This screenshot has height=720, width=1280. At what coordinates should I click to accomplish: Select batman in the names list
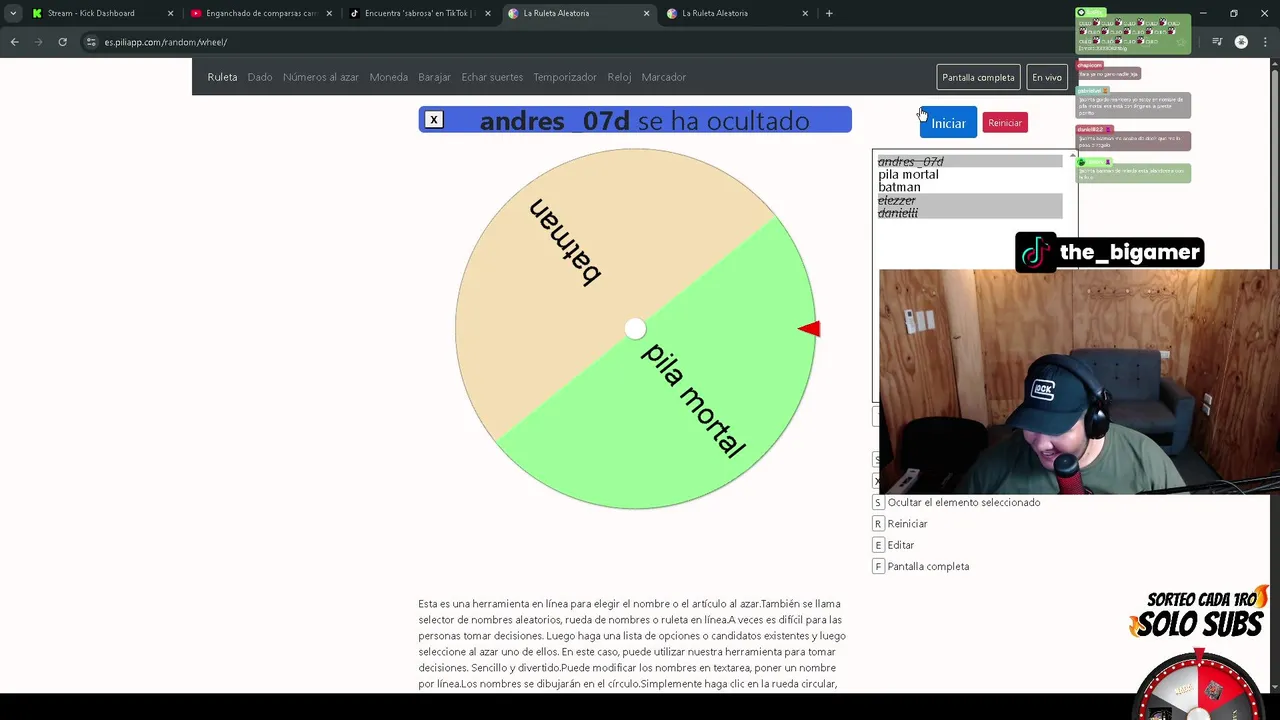[x=970, y=187]
